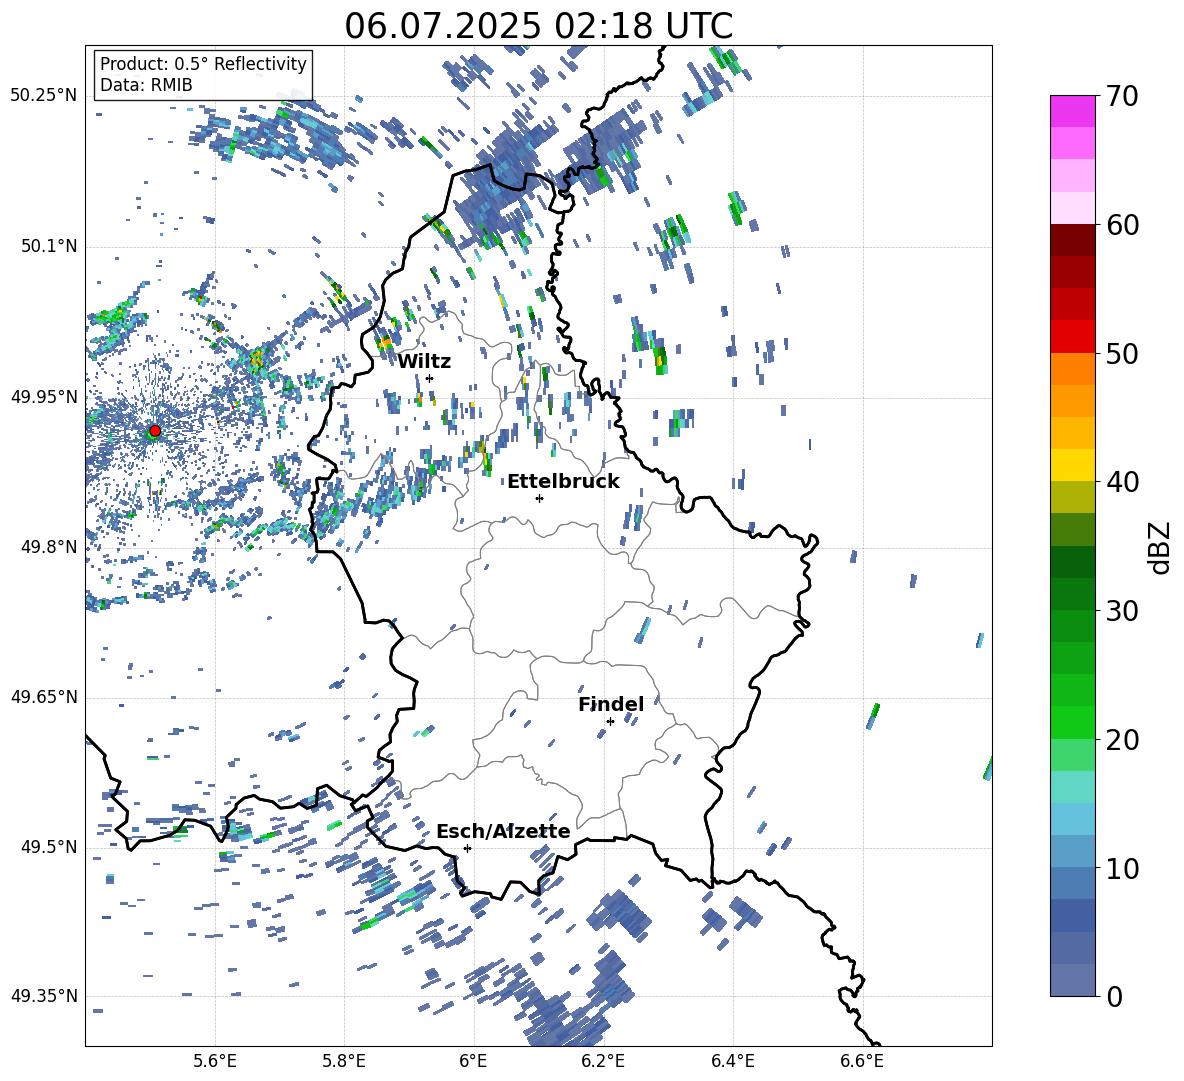Click the Findel station cross marker
The width and height of the screenshot is (1184, 1081).
tap(610, 722)
